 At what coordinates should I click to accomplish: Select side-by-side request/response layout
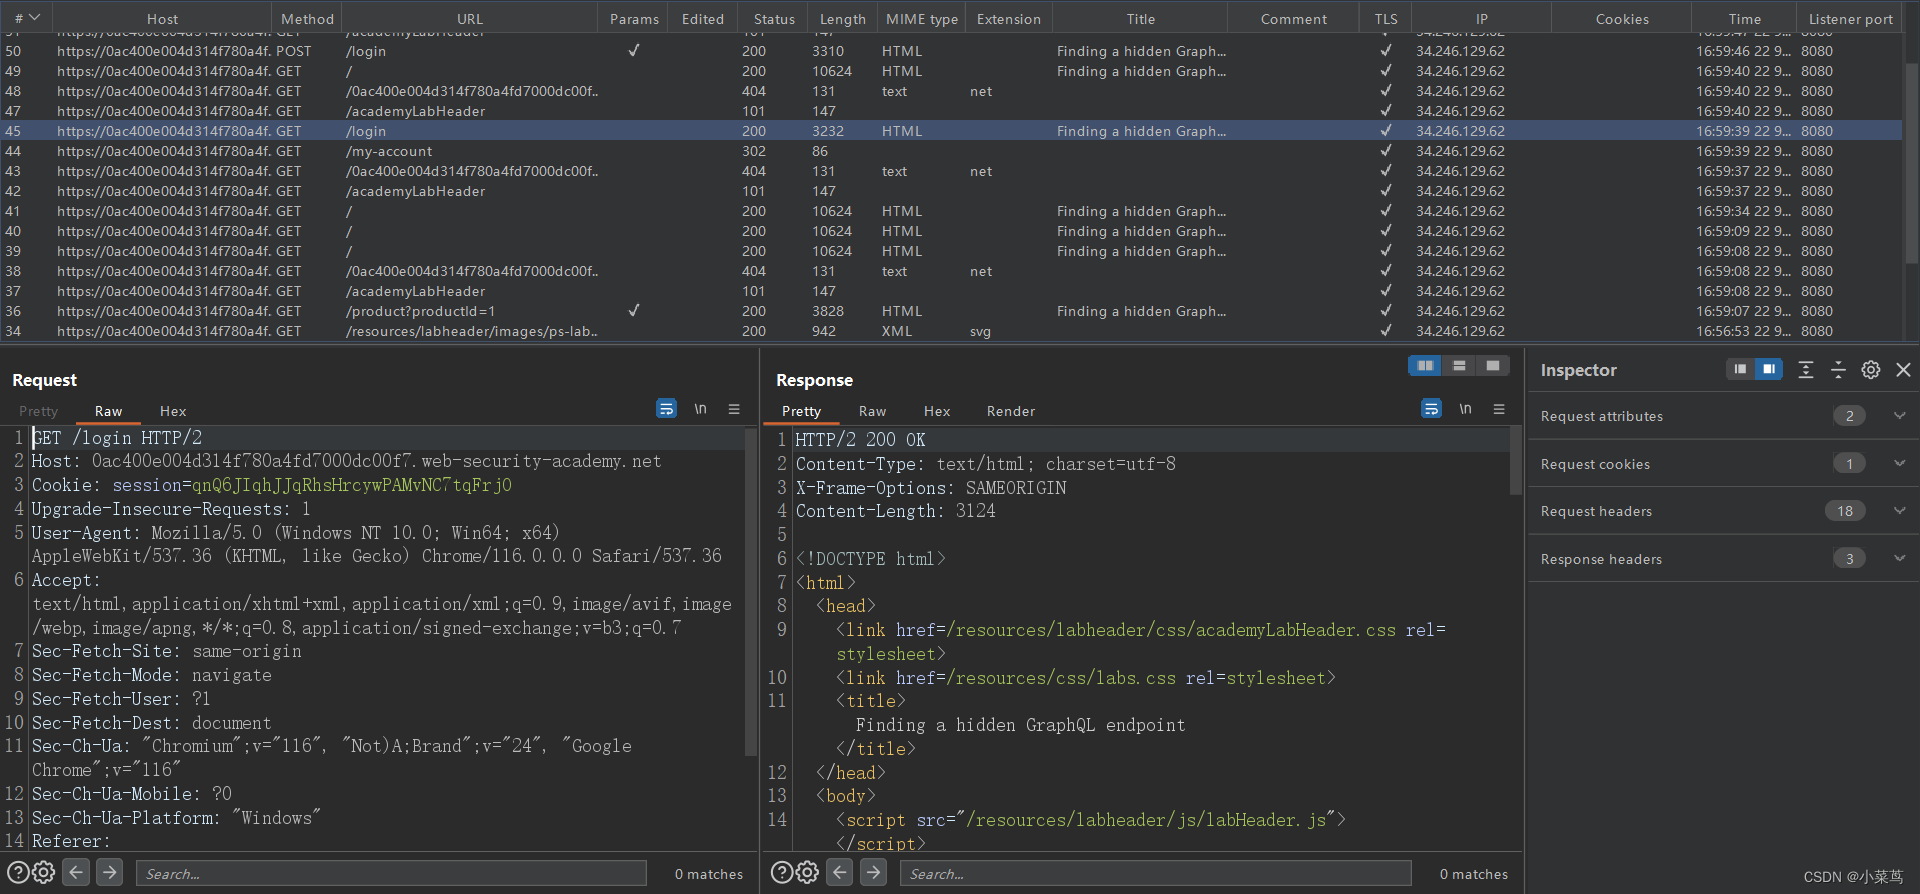pyautogui.click(x=1425, y=366)
